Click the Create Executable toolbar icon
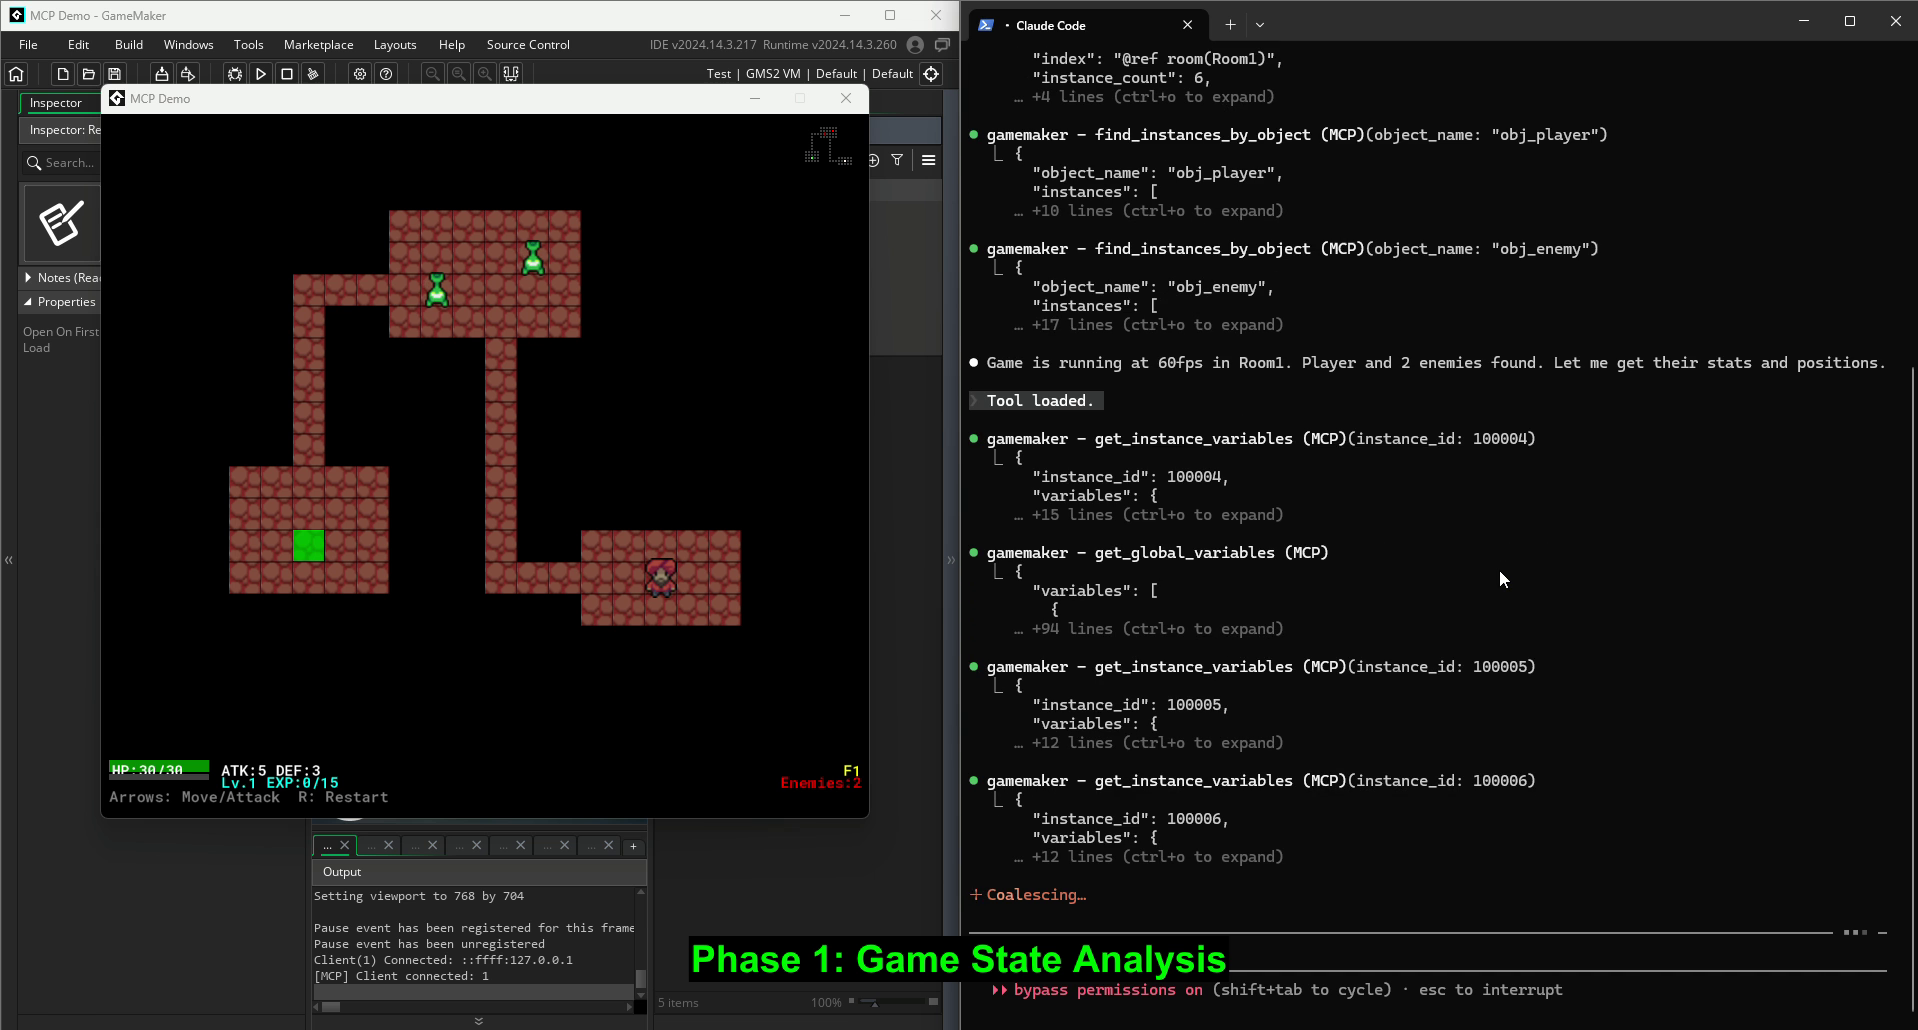This screenshot has height=1030, width=1918. (x=161, y=74)
